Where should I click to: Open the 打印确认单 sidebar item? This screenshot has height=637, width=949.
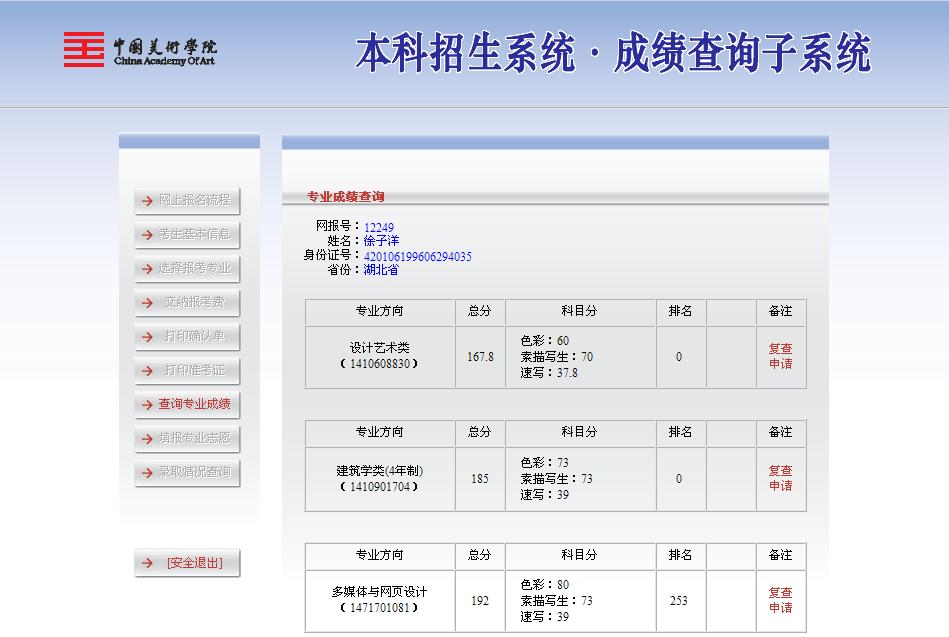point(187,336)
